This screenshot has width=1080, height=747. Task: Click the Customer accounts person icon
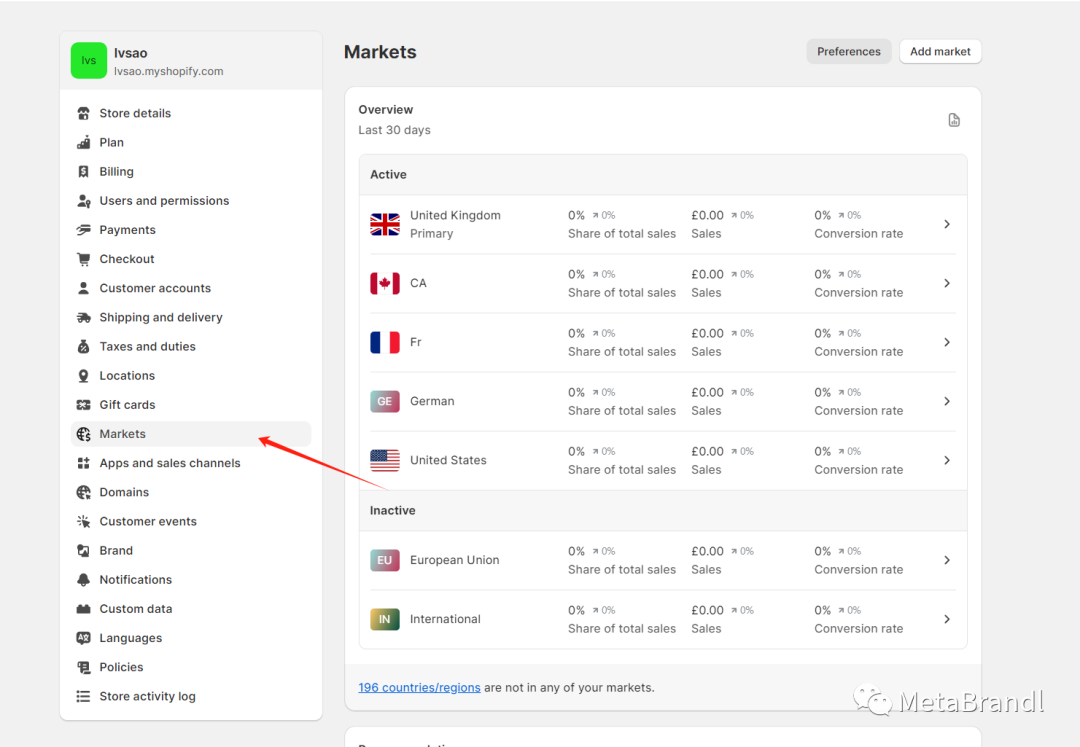[x=83, y=288]
